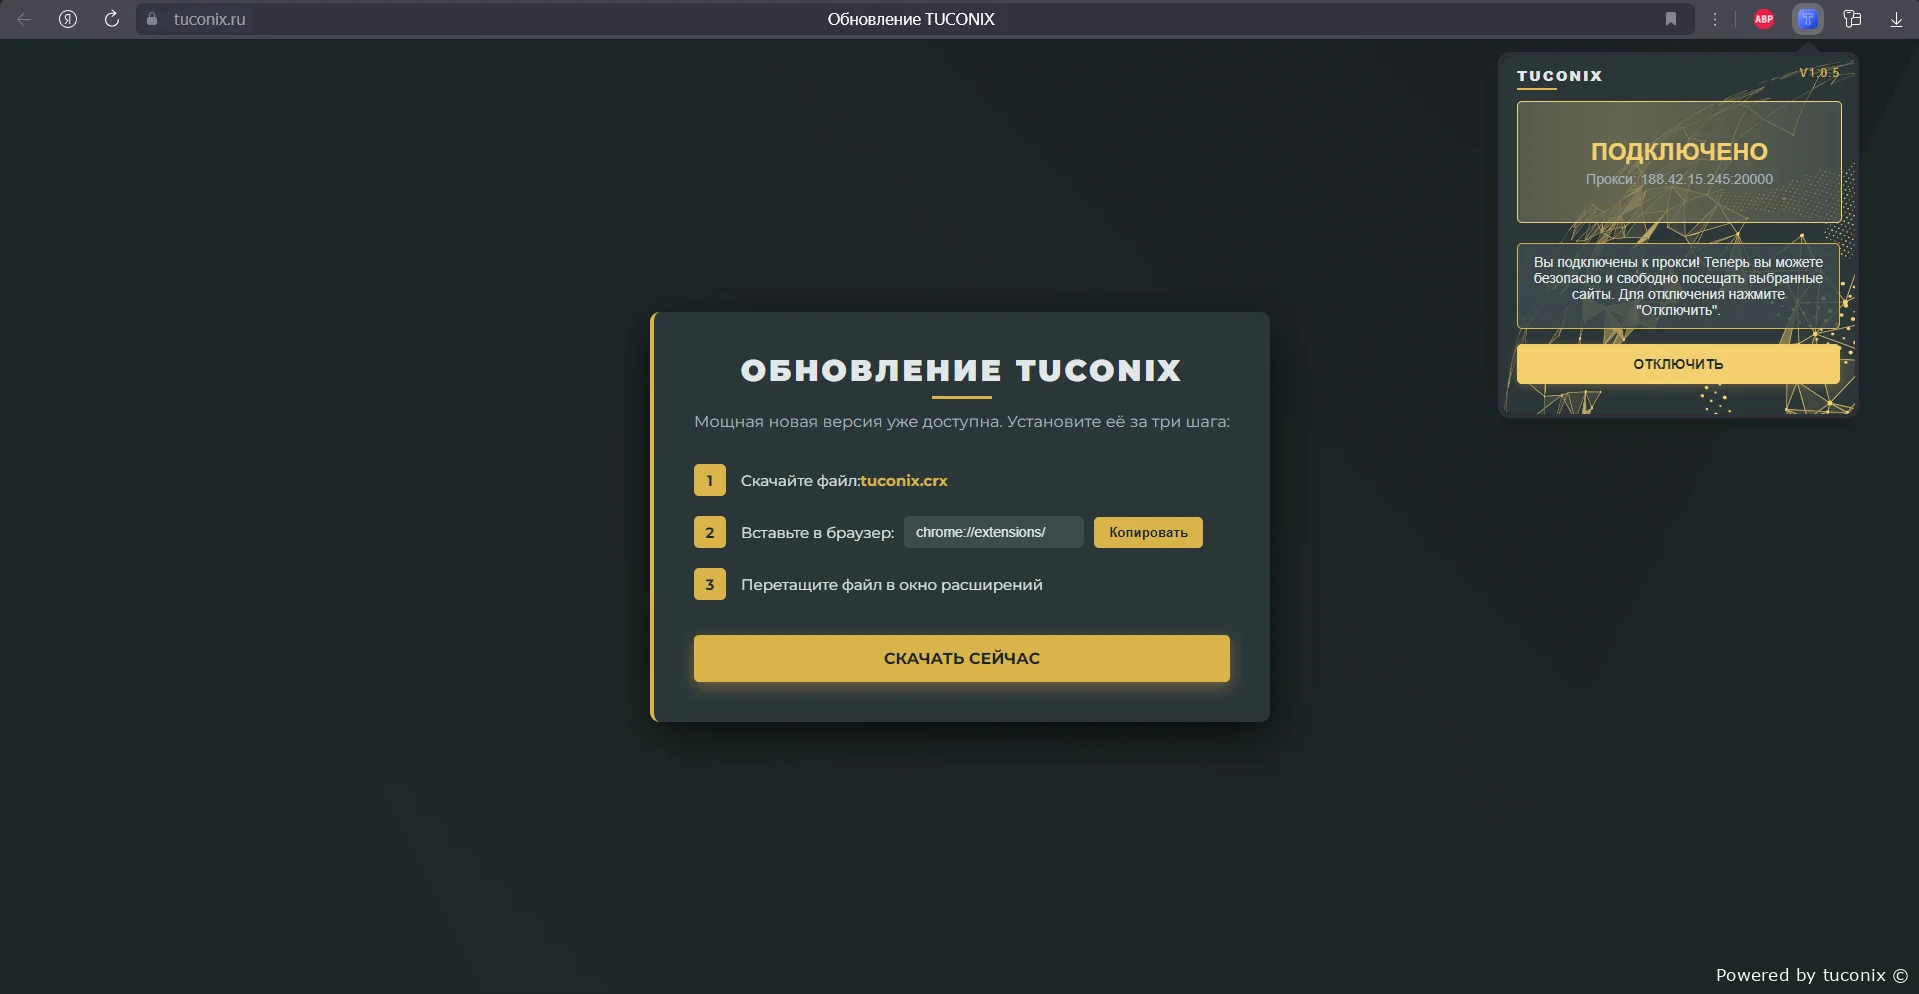Click the ПОДКЛЮЧЕНО status panel

(x=1679, y=162)
